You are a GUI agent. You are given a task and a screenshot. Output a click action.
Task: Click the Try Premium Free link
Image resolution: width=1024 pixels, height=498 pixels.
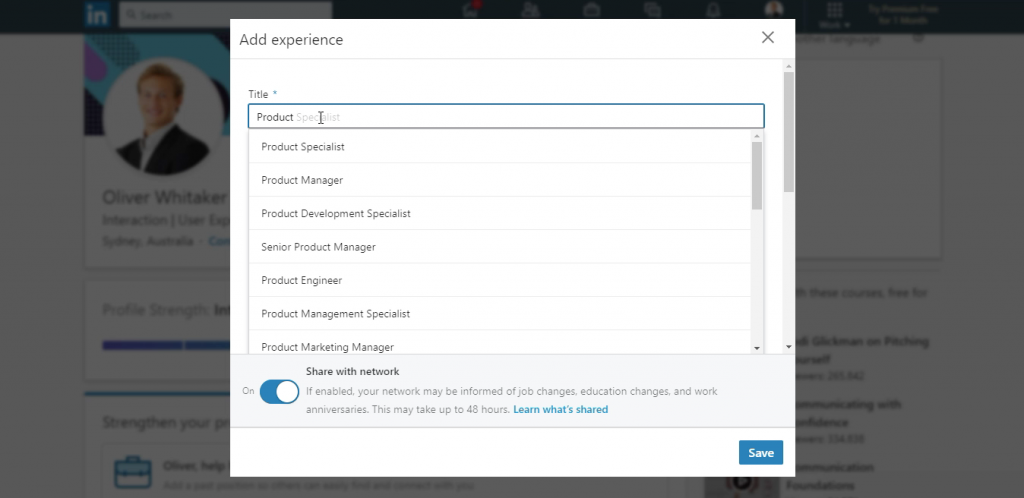pos(903,15)
